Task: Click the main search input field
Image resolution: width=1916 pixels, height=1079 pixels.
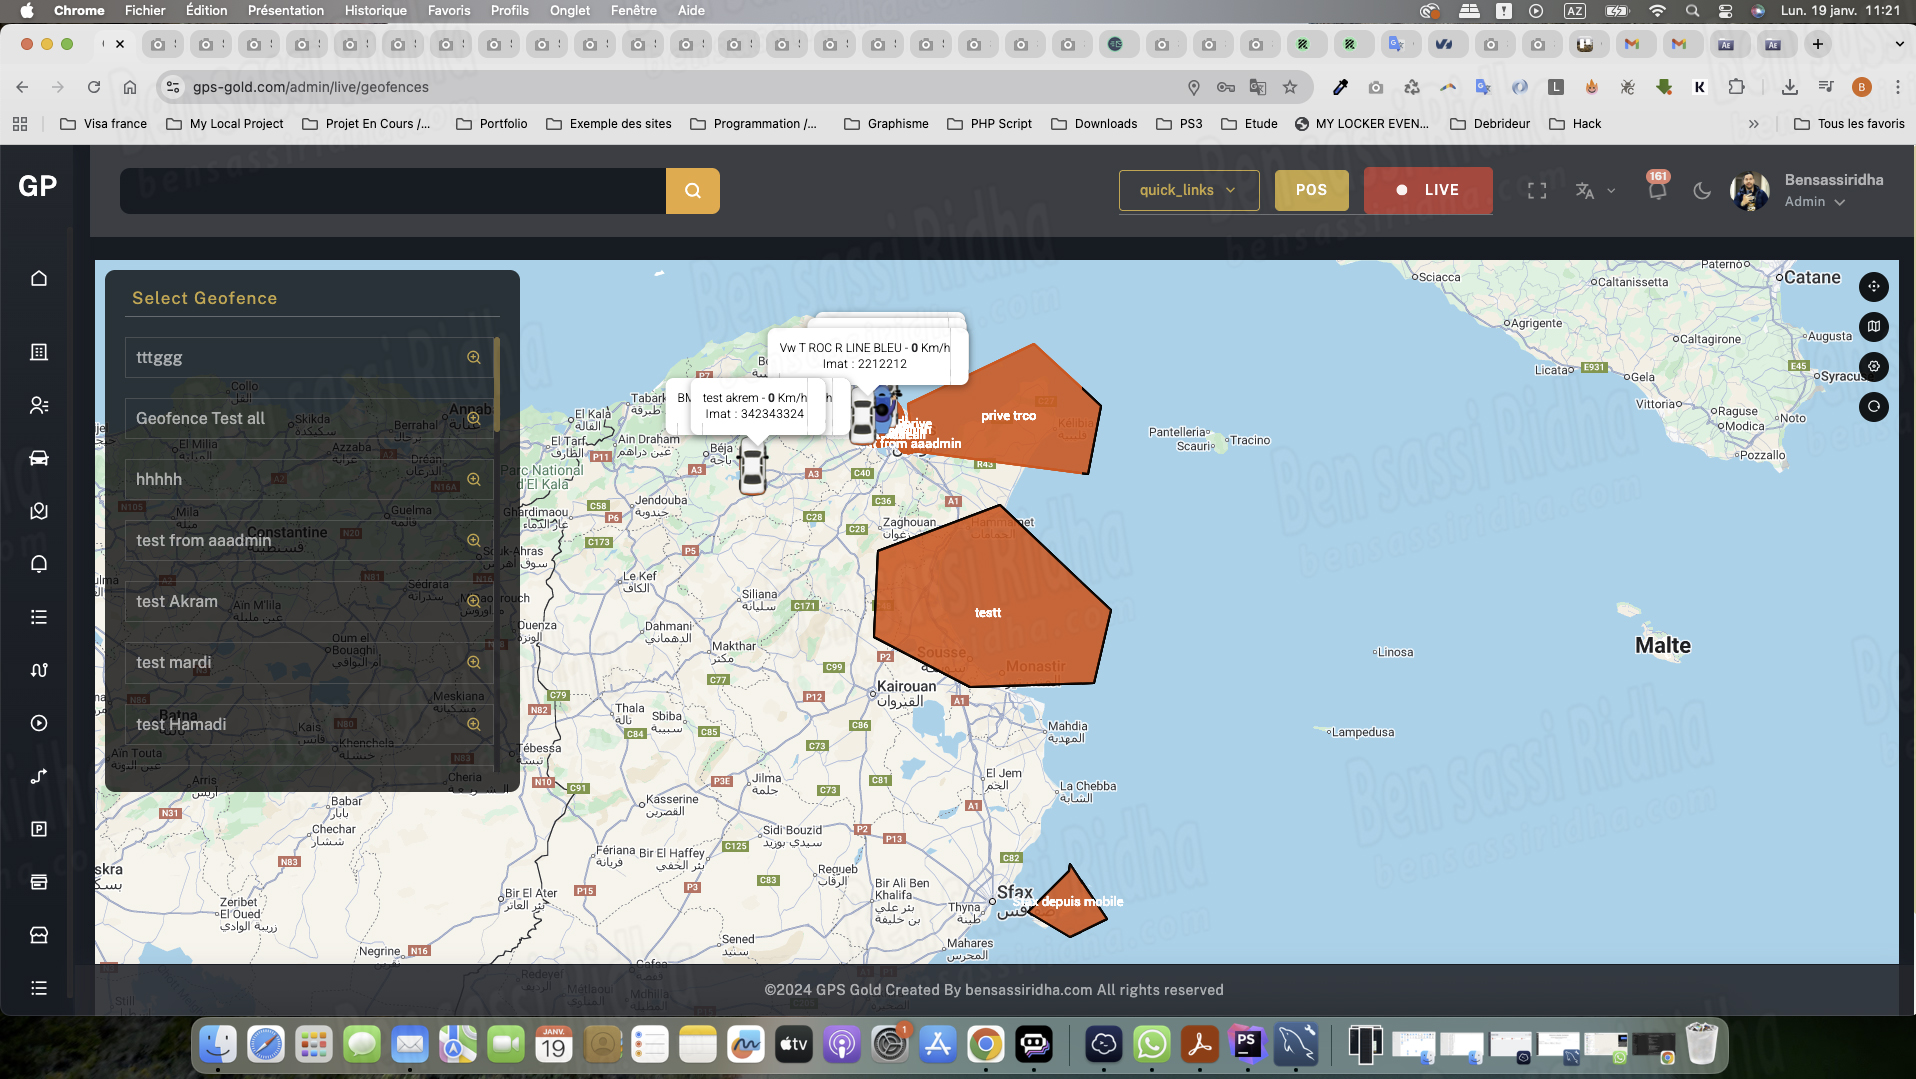Action: 392,190
